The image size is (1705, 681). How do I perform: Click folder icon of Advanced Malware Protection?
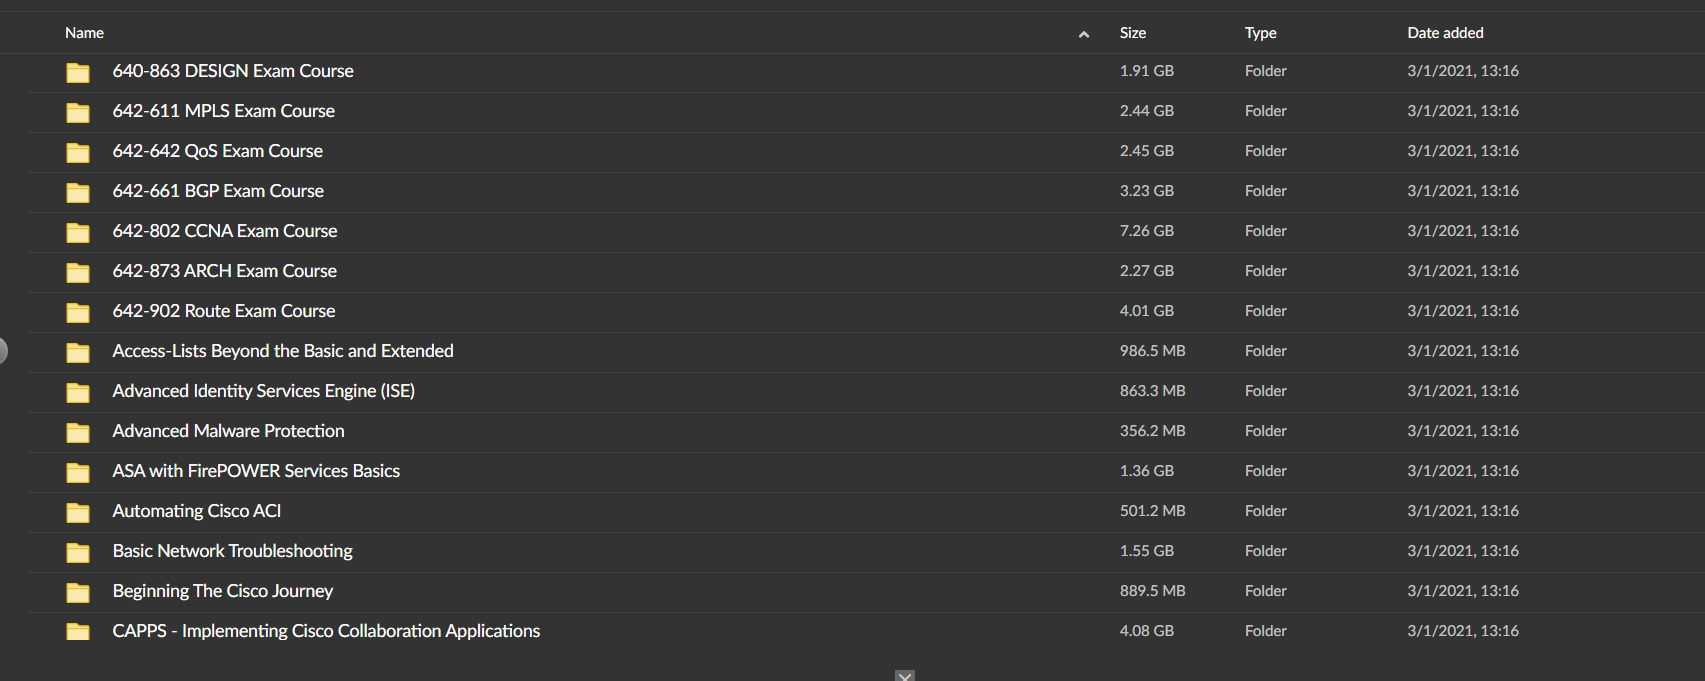pyautogui.click(x=78, y=432)
